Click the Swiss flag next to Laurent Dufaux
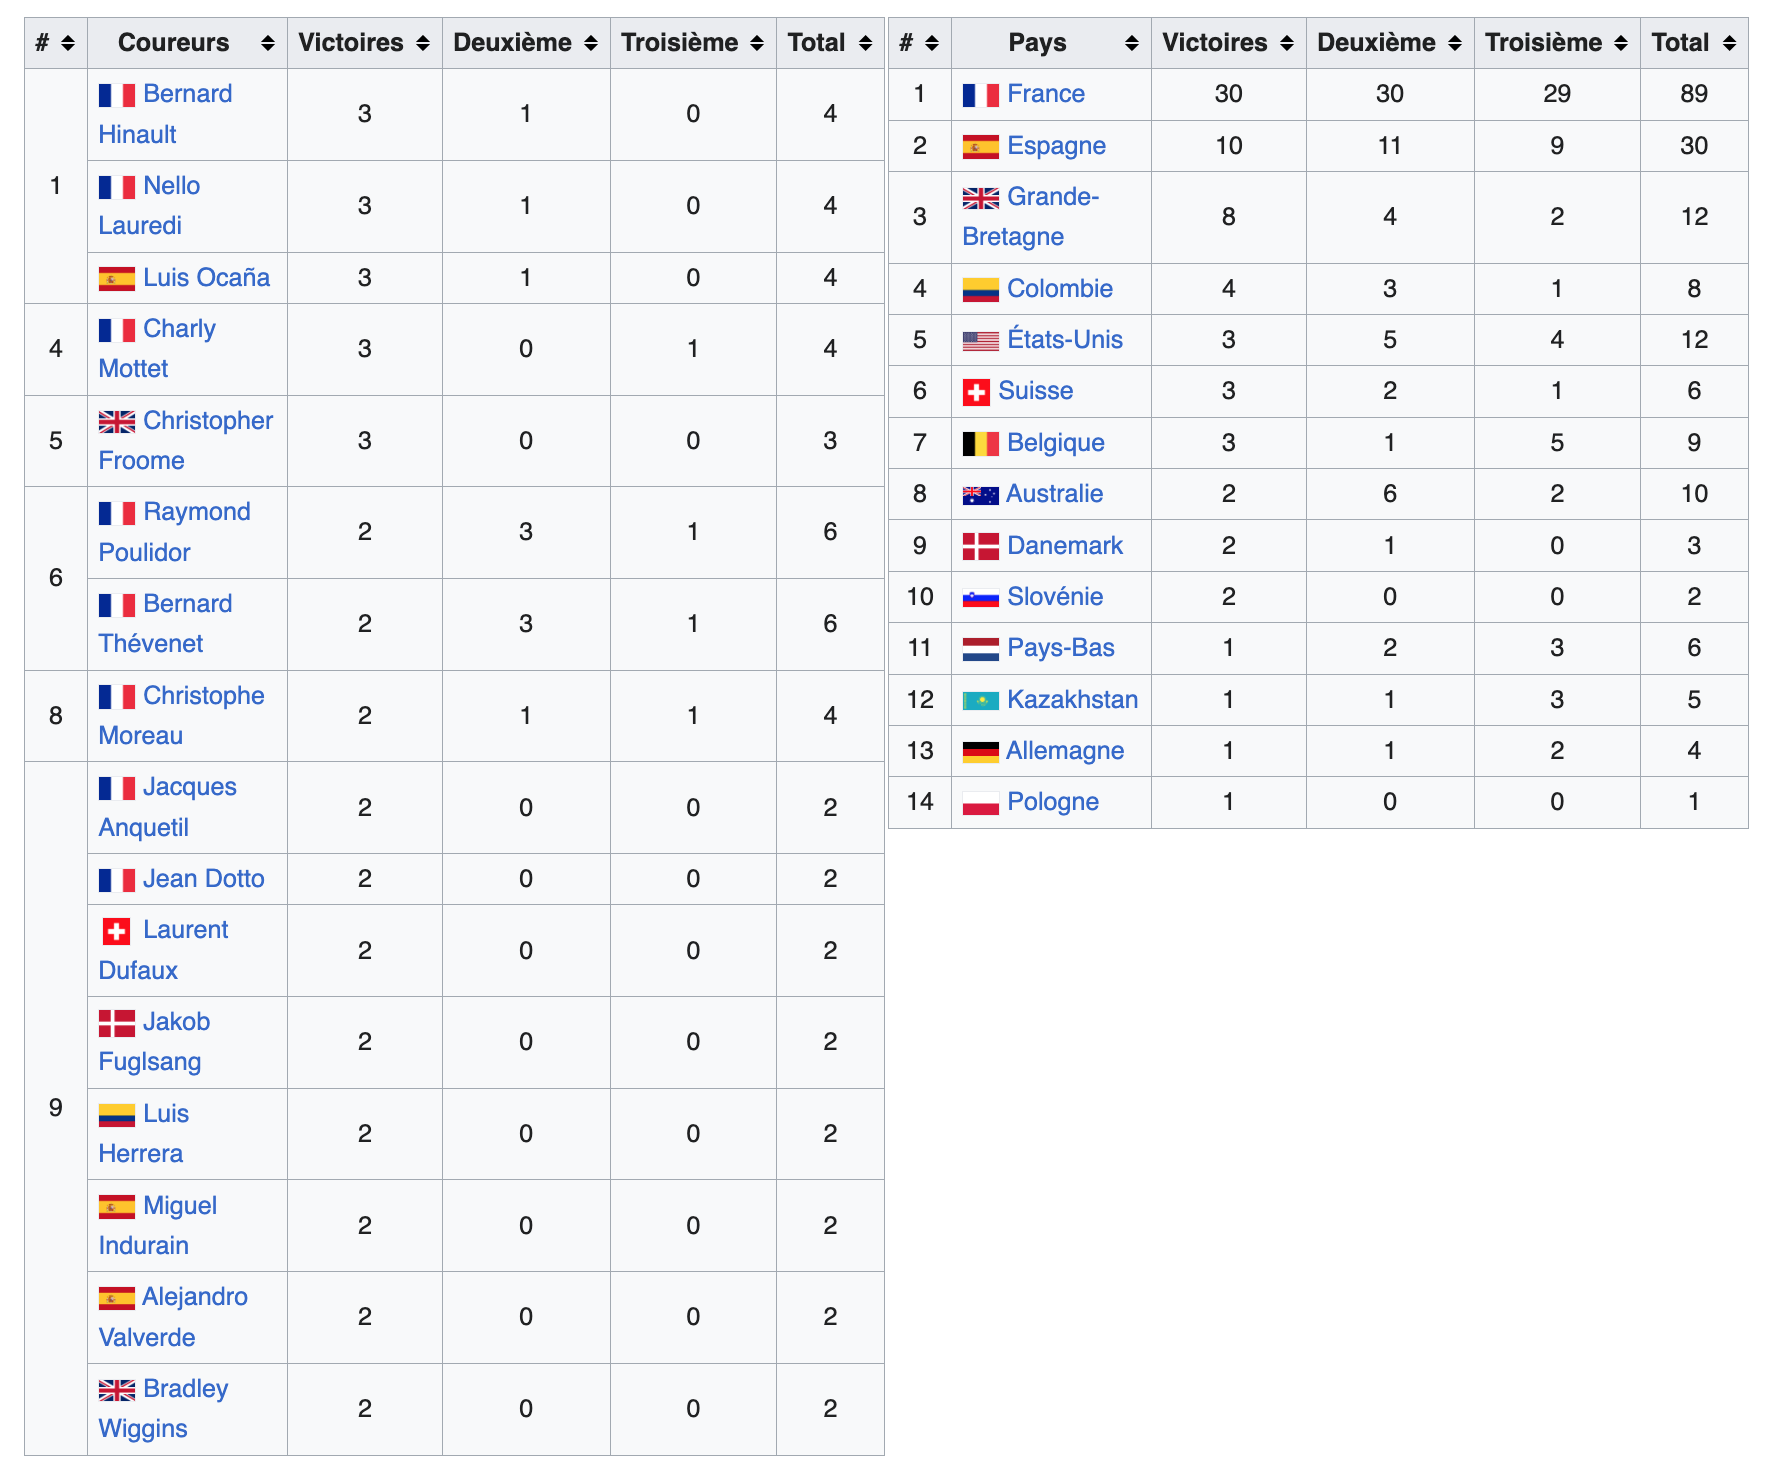 tap(116, 932)
